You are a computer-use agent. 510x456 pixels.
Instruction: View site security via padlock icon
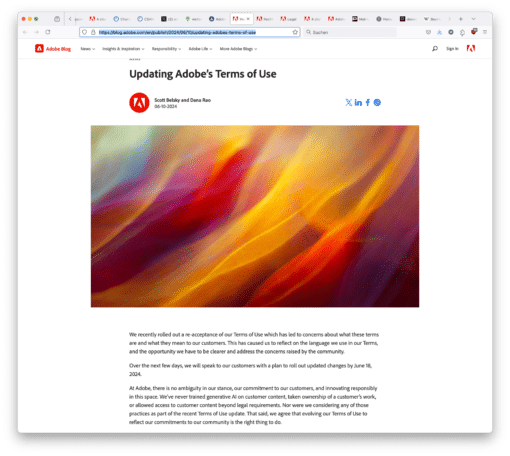coord(93,32)
